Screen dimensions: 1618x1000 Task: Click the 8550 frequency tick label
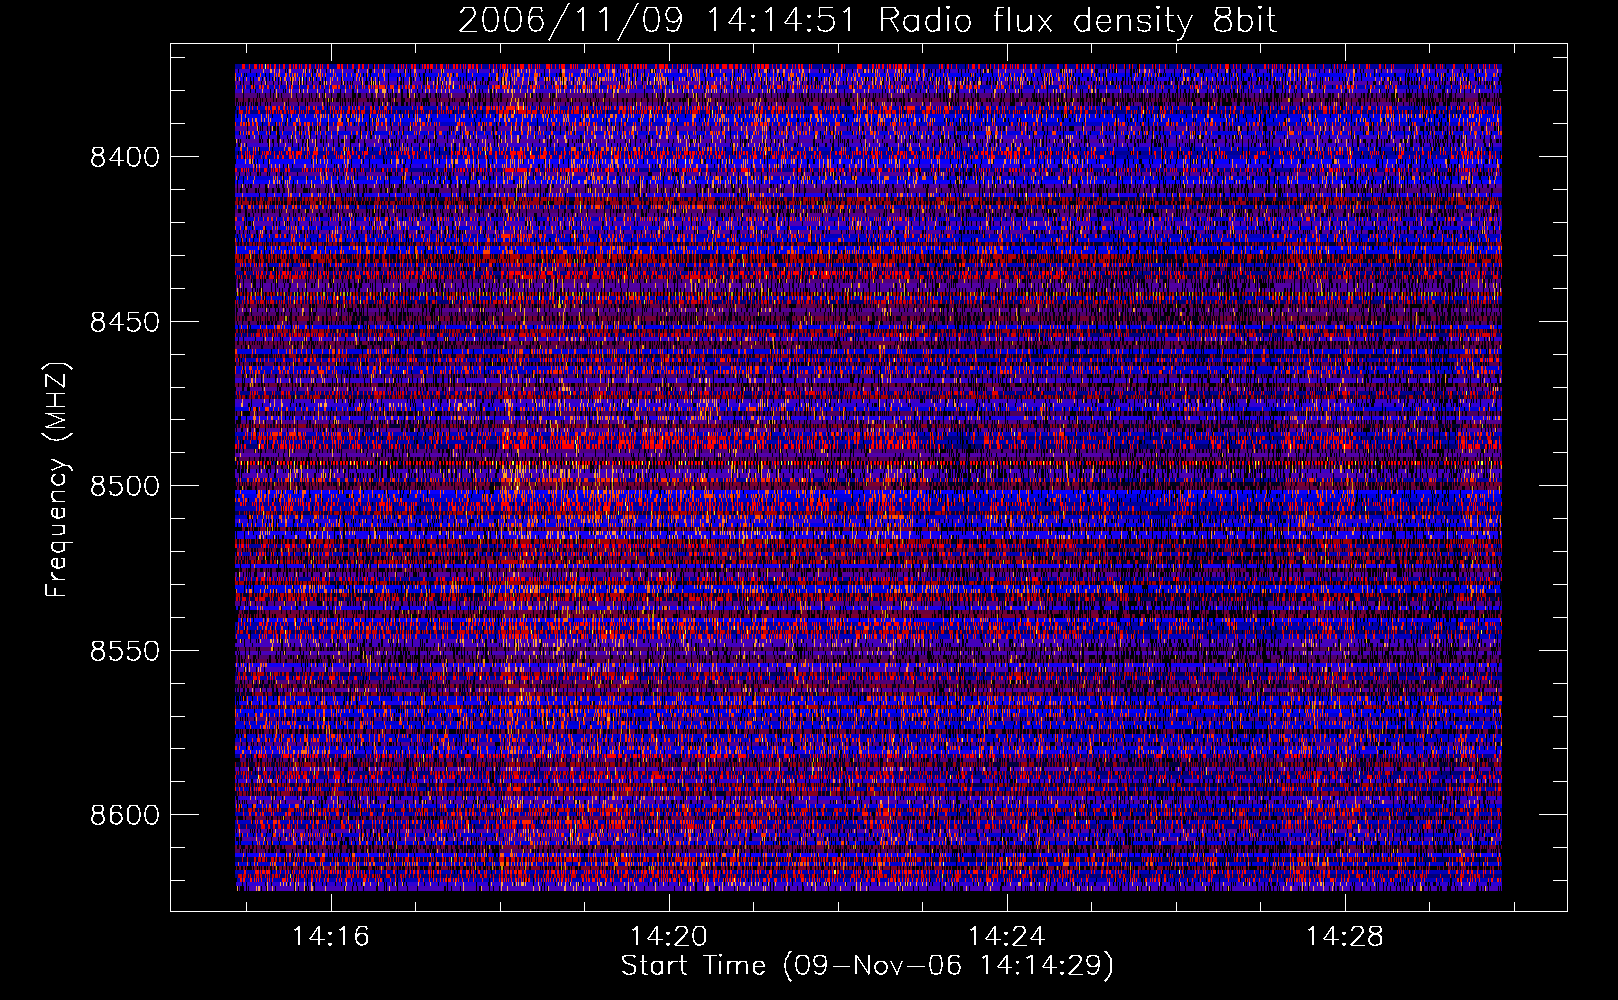[x=125, y=651]
